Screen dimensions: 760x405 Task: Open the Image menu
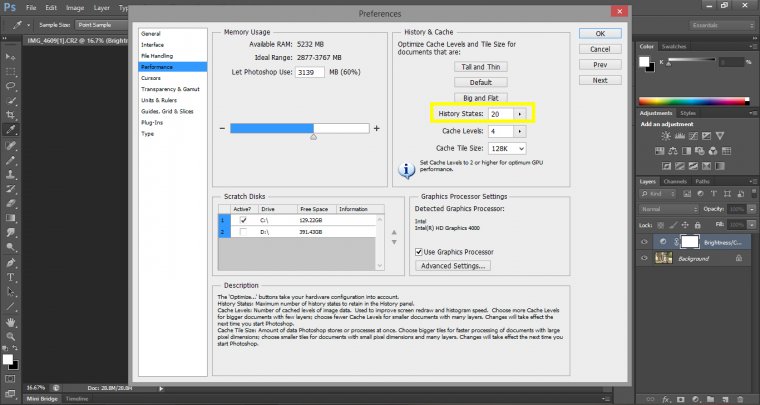point(75,8)
